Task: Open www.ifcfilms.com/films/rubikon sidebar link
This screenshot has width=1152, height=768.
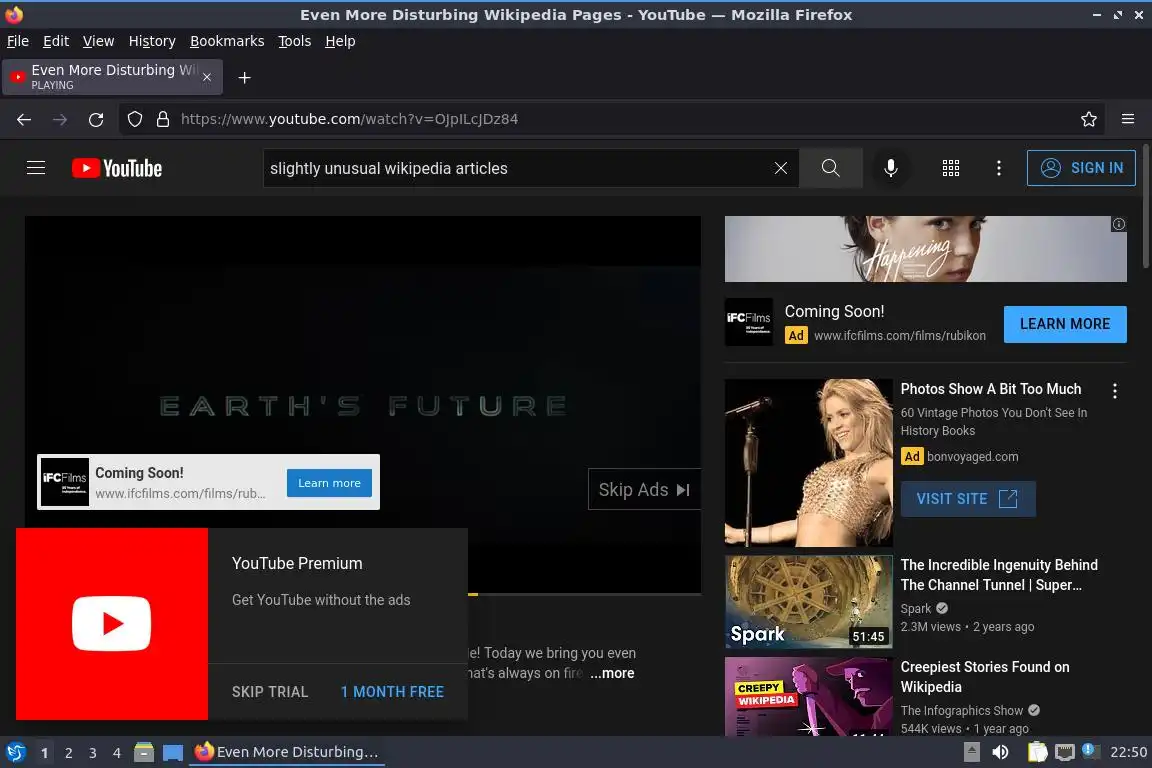Action: [899, 335]
